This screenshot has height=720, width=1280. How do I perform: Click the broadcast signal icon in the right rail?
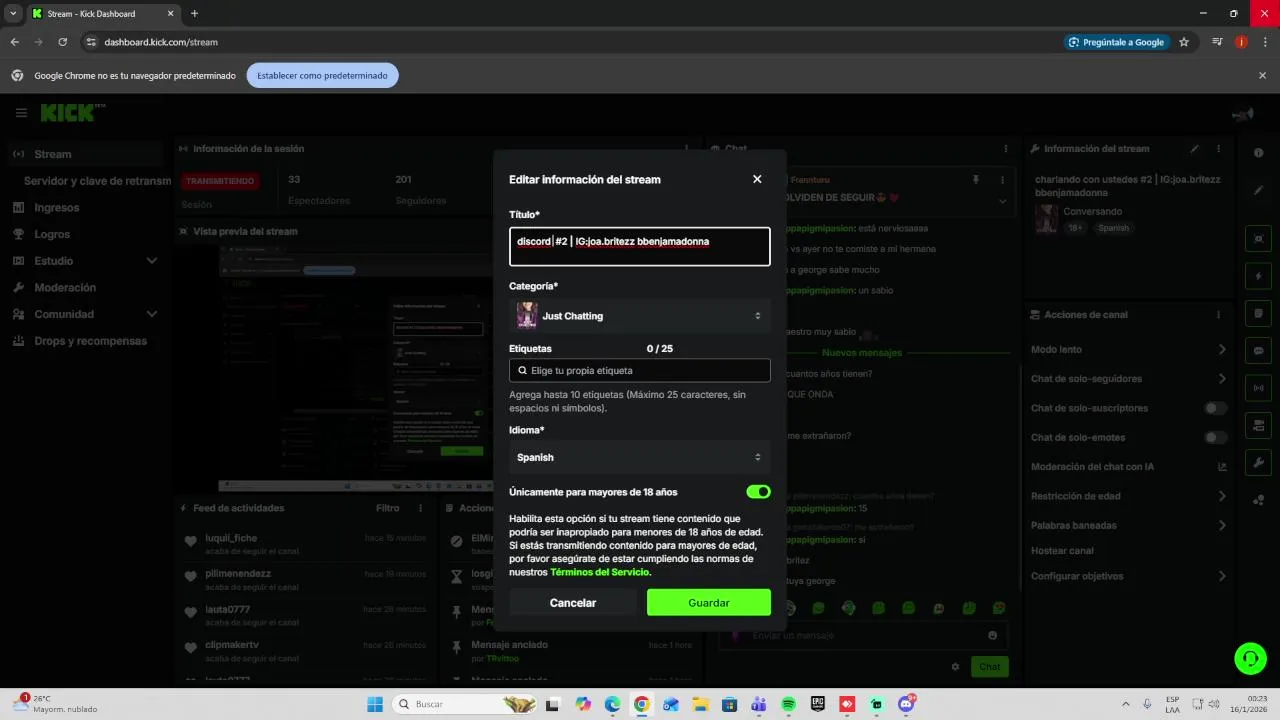[1258, 388]
